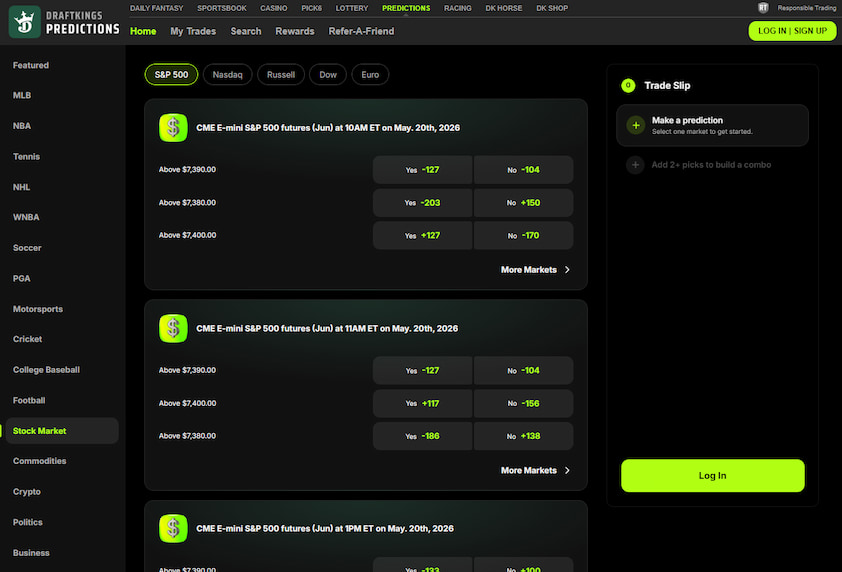Screen dimensions: 842x572
Task: Expand More Markets arrow for 11AM card
Action: tap(567, 470)
